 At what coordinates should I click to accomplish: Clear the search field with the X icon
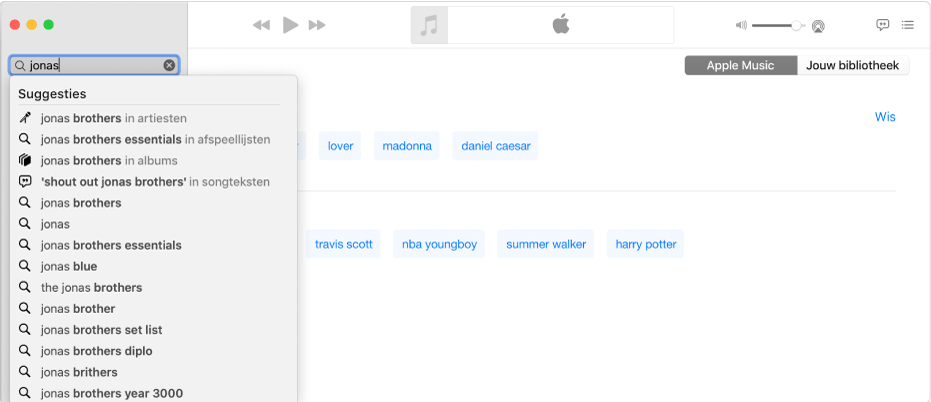[x=169, y=65]
